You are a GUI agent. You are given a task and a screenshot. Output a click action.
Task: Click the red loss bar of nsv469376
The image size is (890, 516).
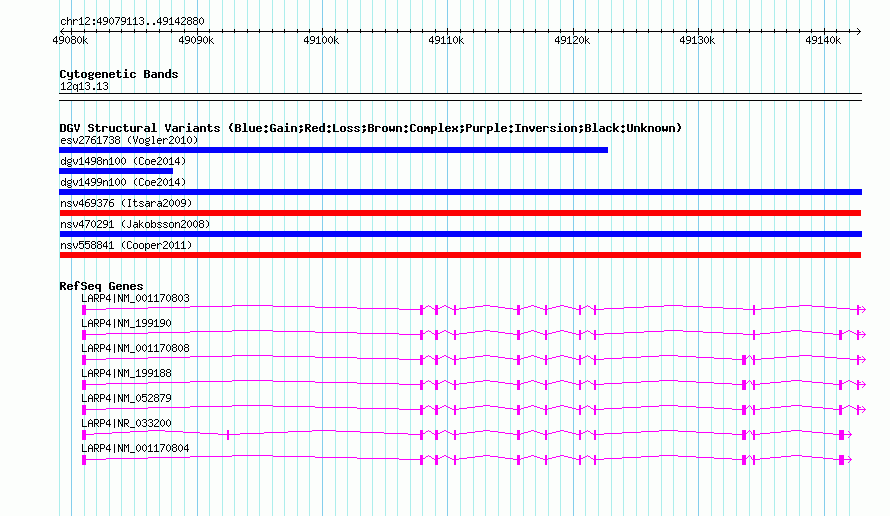point(460,213)
